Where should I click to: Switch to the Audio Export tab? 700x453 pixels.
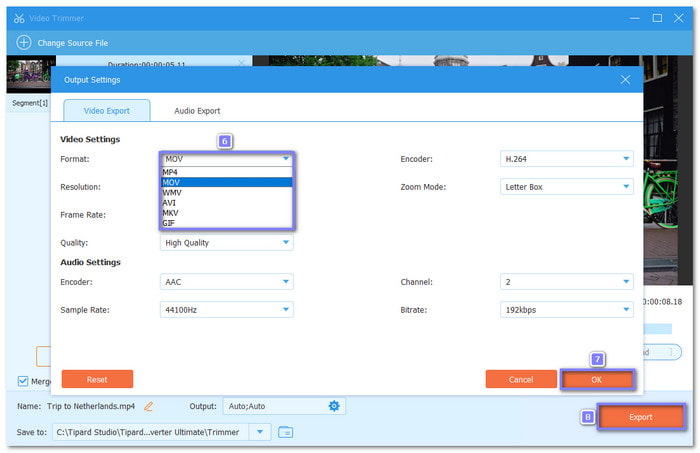[197, 110]
